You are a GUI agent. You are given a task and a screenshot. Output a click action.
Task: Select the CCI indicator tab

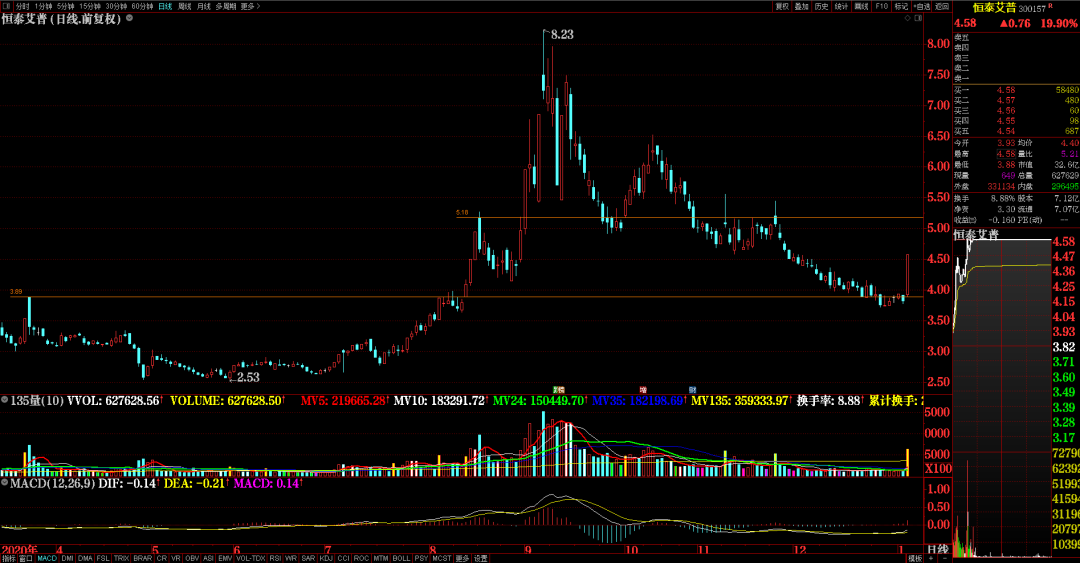(x=344, y=558)
